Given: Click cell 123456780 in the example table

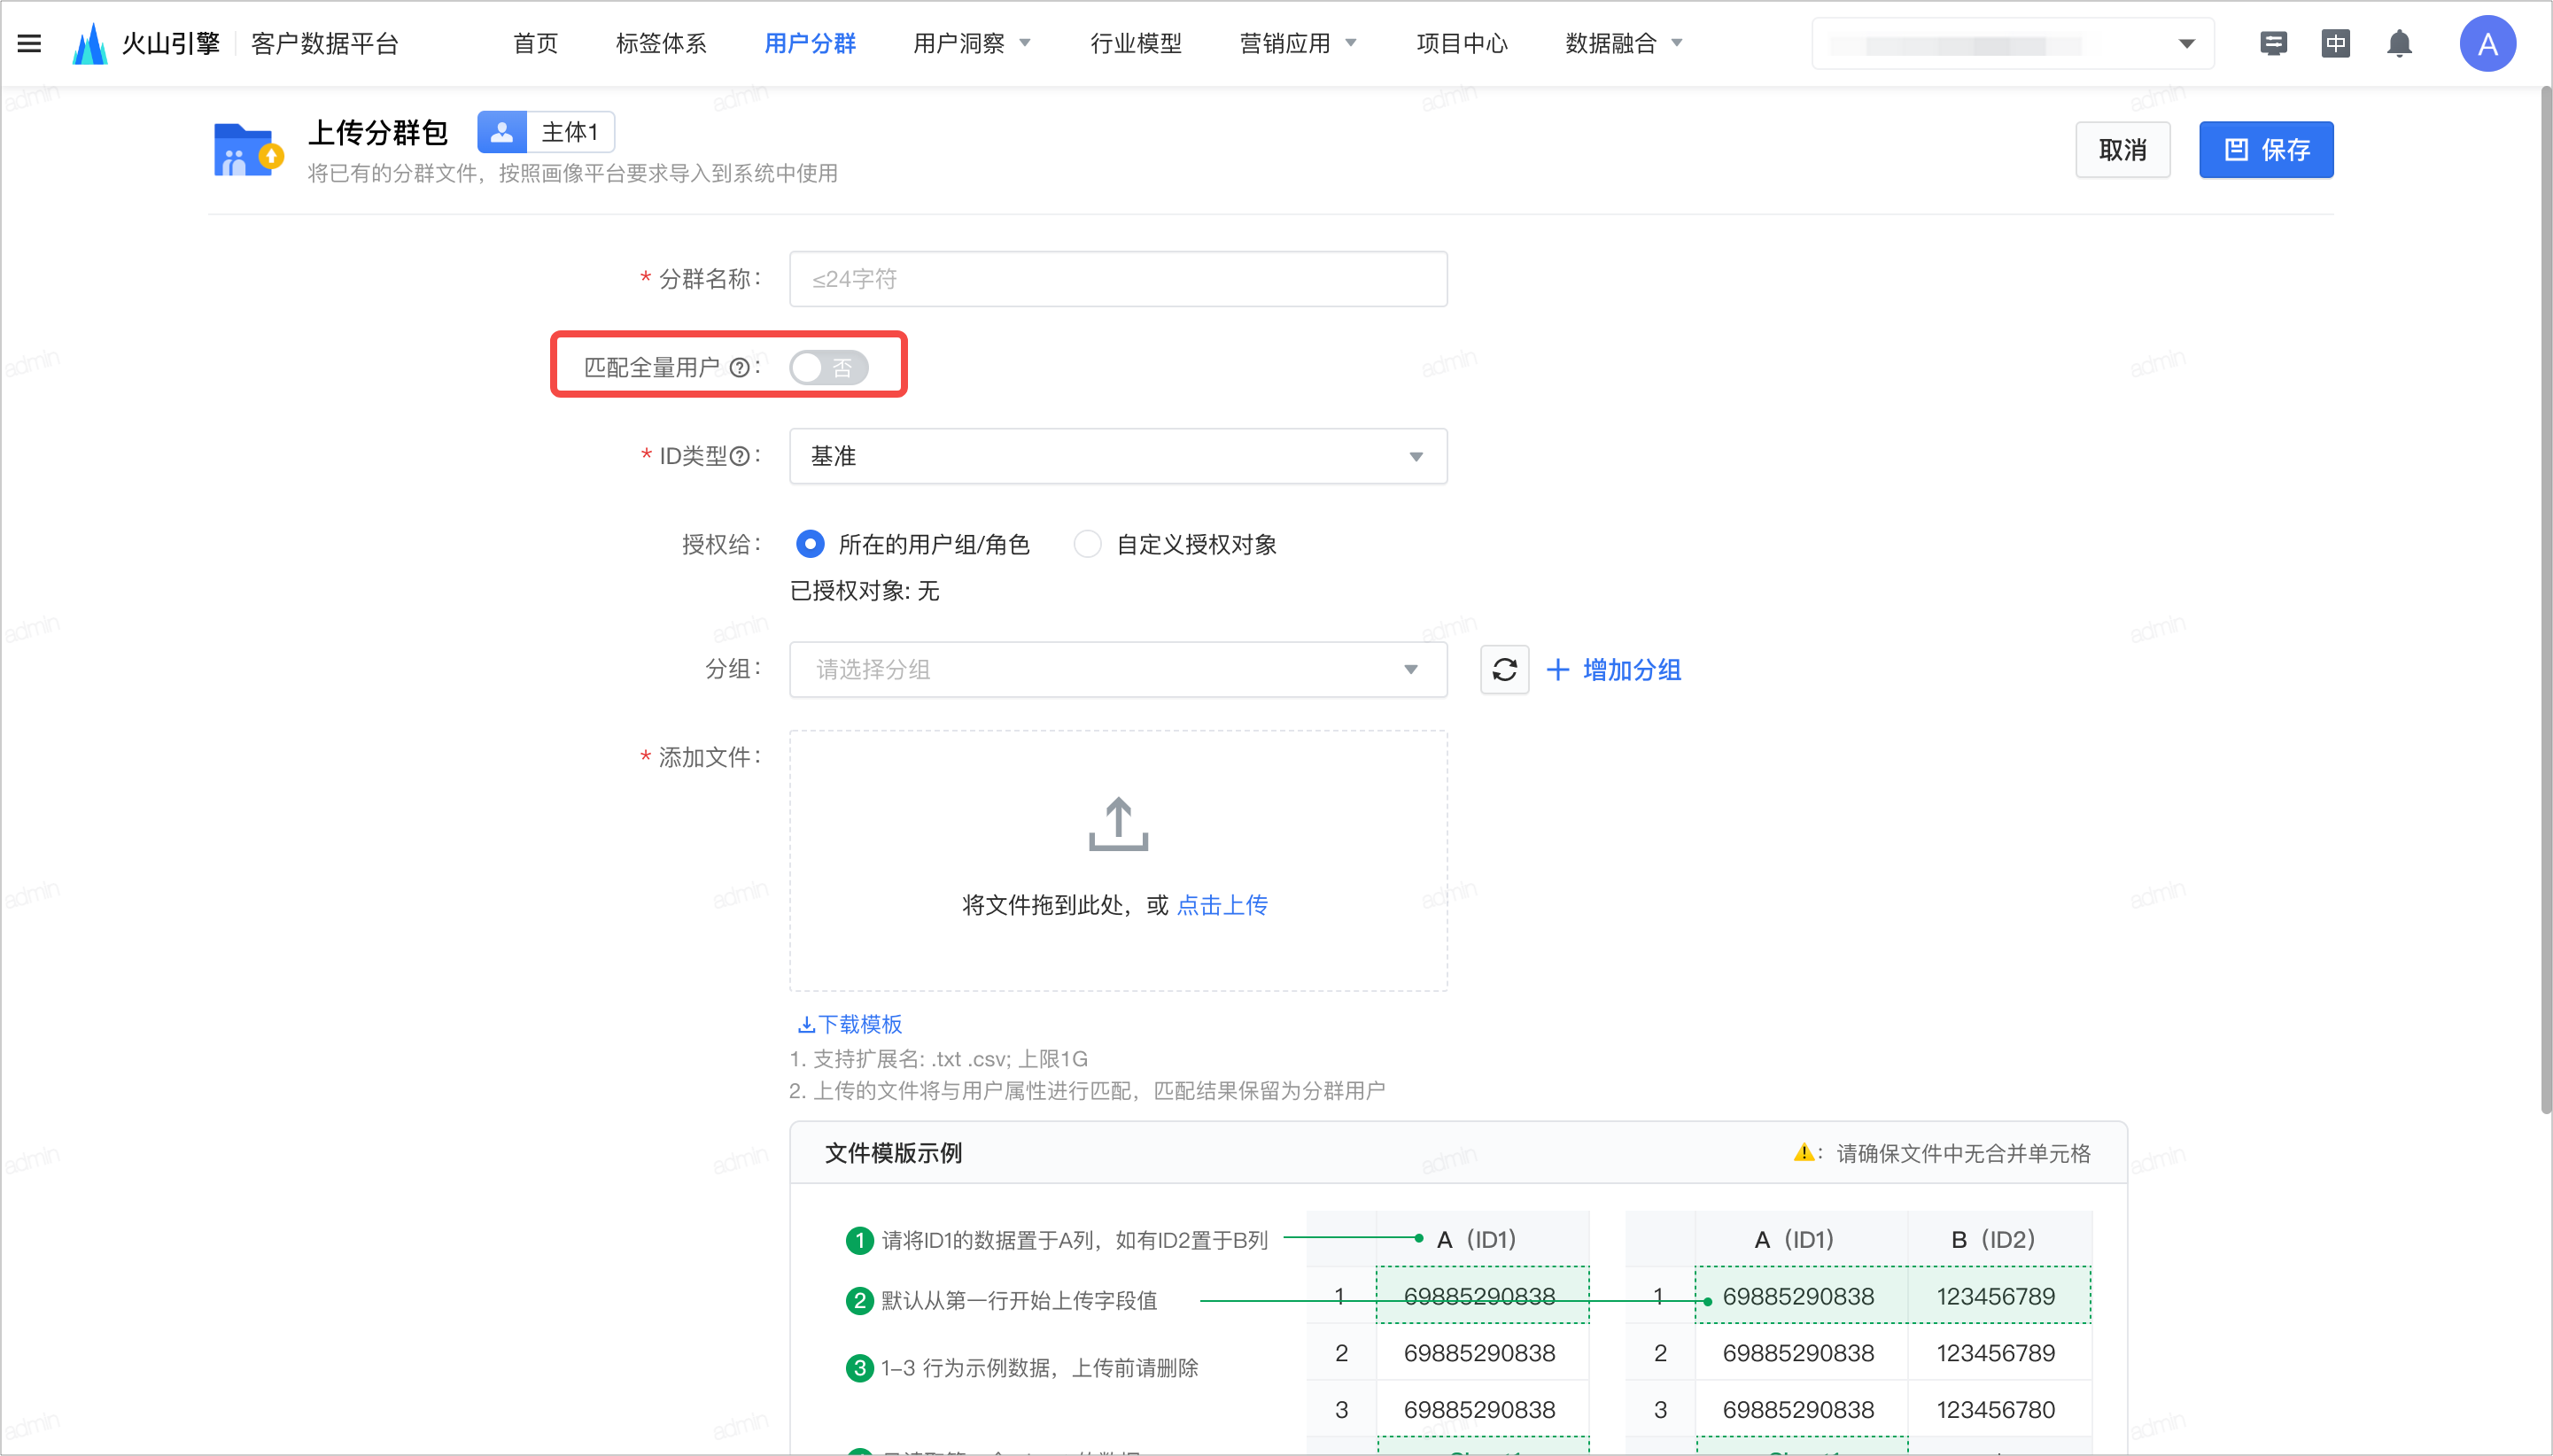Looking at the screenshot, I should (x=1995, y=1409).
